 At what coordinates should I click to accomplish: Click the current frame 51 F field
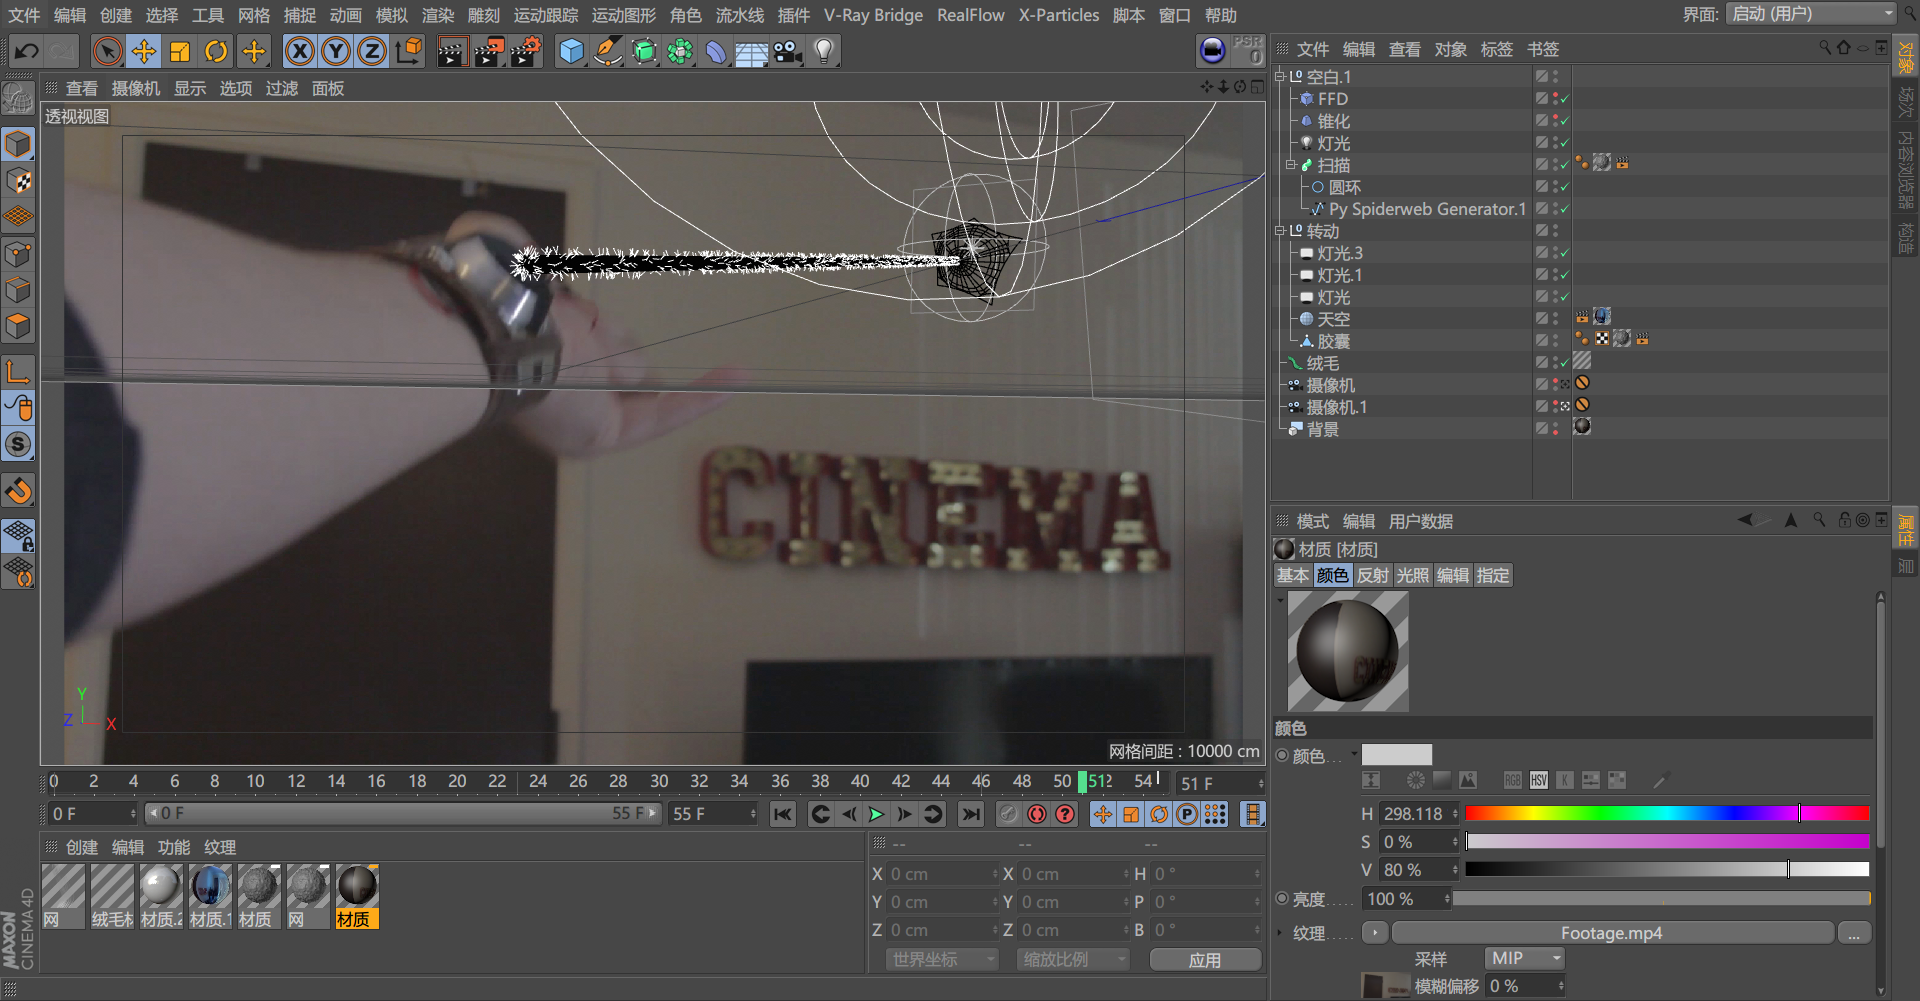point(1219,783)
